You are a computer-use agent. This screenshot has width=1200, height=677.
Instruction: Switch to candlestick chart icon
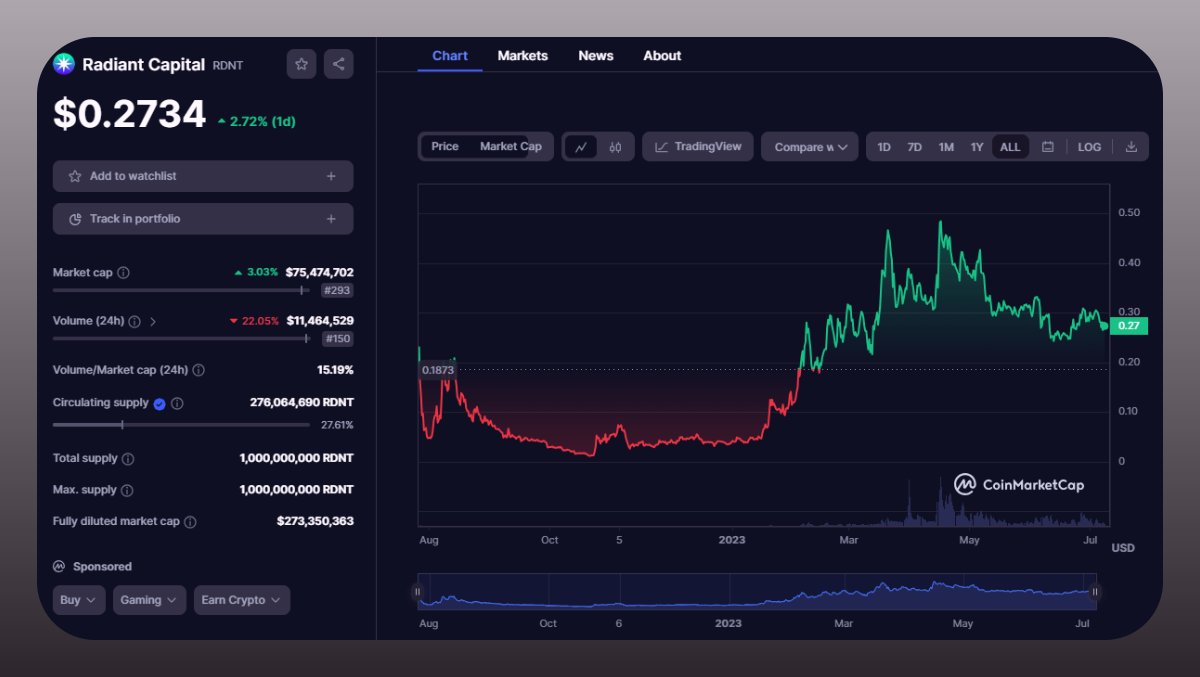point(615,147)
